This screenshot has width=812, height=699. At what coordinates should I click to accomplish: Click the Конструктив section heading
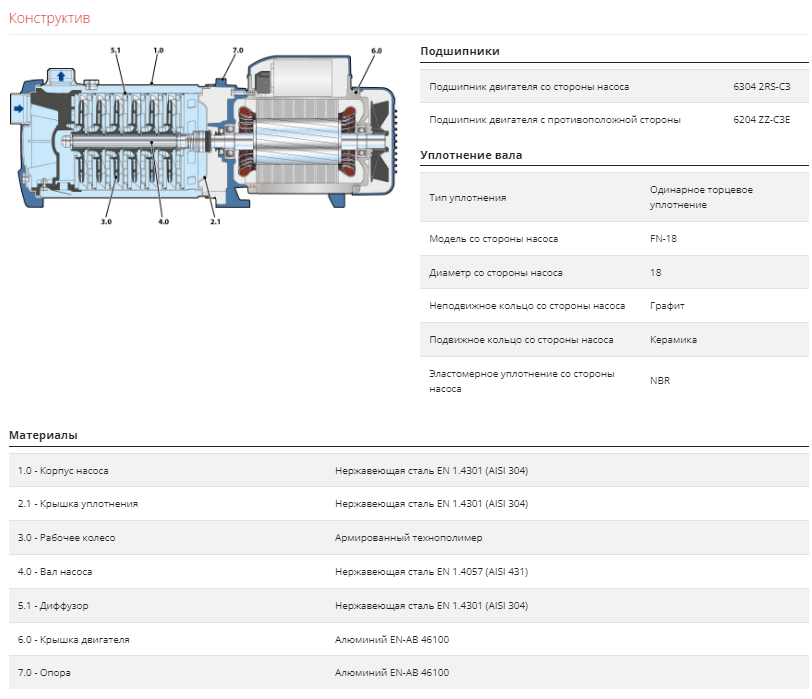coord(50,18)
